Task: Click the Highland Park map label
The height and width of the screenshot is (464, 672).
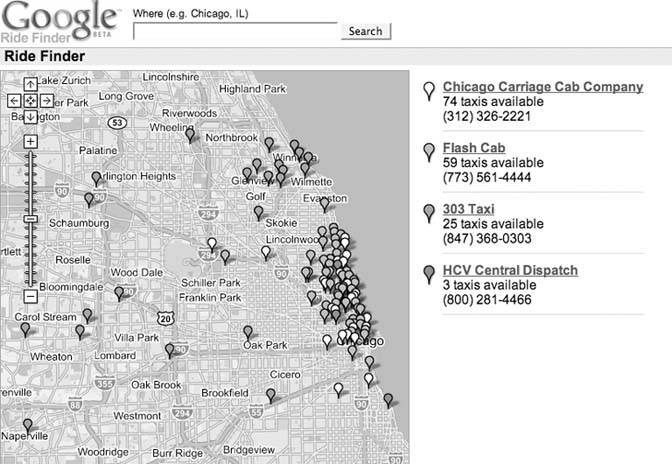Action: pyautogui.click(x=252, y=89)
